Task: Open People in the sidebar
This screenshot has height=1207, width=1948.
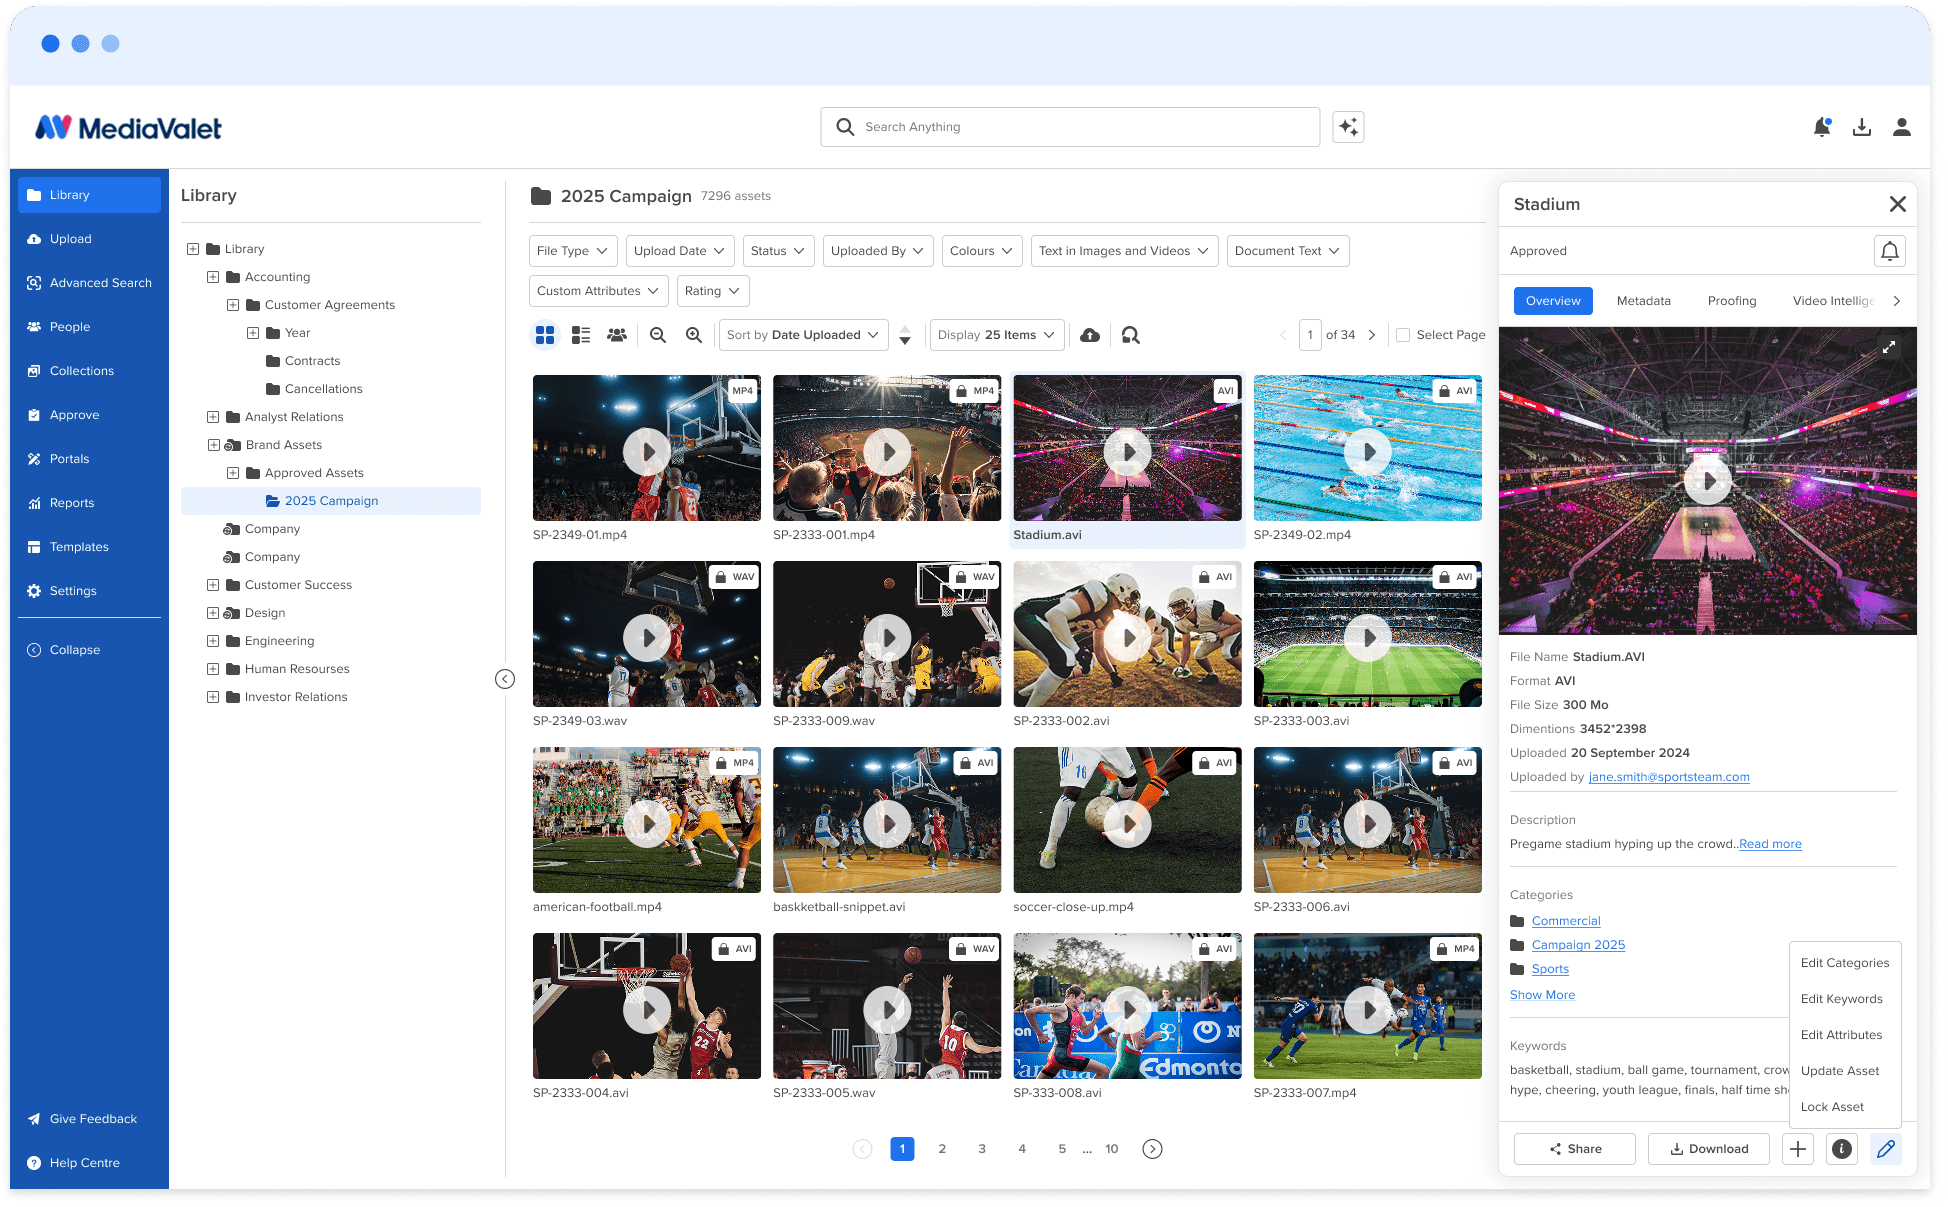Action: 89,327
